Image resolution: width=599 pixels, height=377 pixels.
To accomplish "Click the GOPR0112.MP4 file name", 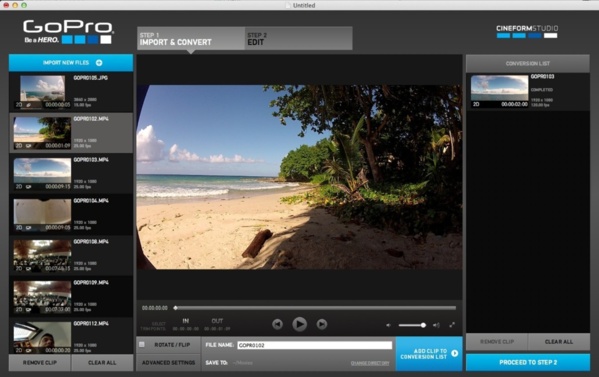I will [x=91, y=323].
